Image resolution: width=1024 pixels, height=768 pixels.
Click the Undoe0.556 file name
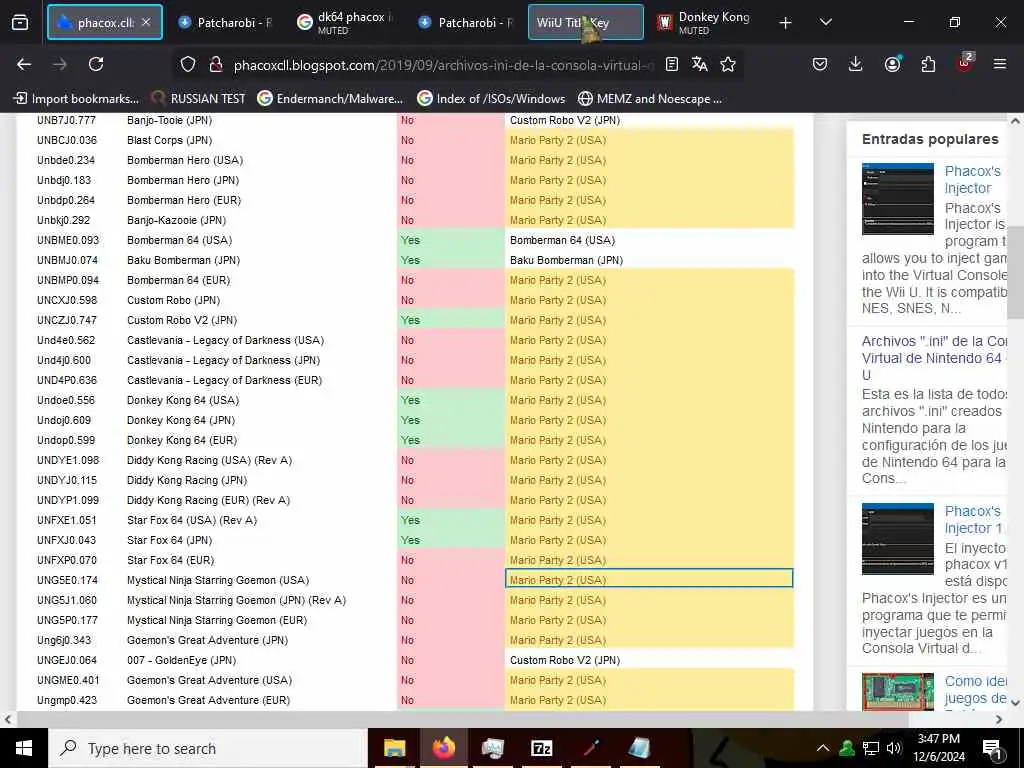tap(65, 400)
